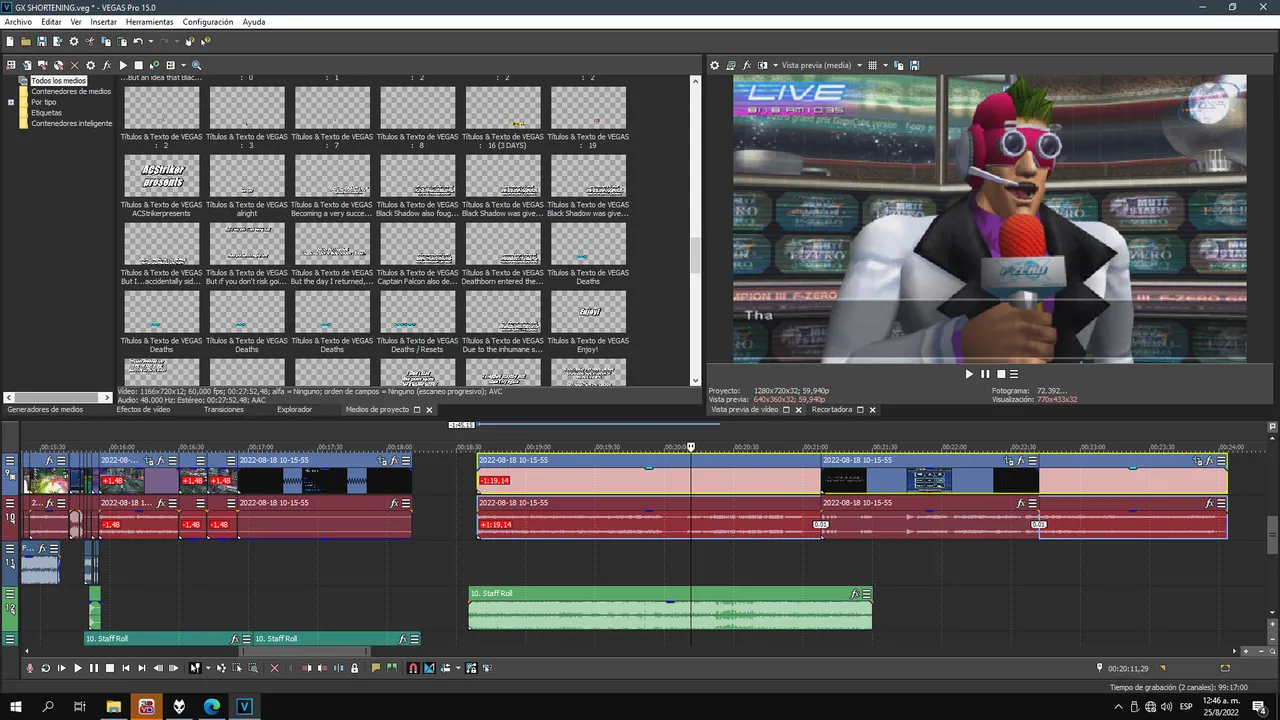
Task: Pause the preview window playback
Action: pos(984,374)
